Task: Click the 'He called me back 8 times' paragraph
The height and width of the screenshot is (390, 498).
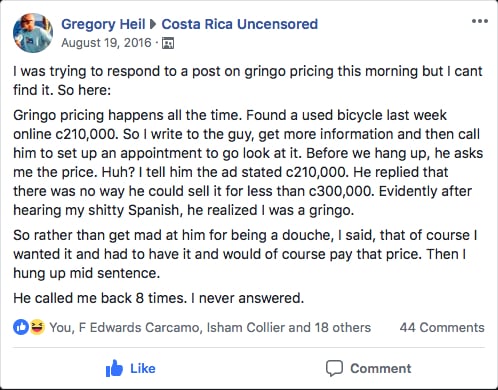Action: 159,298
